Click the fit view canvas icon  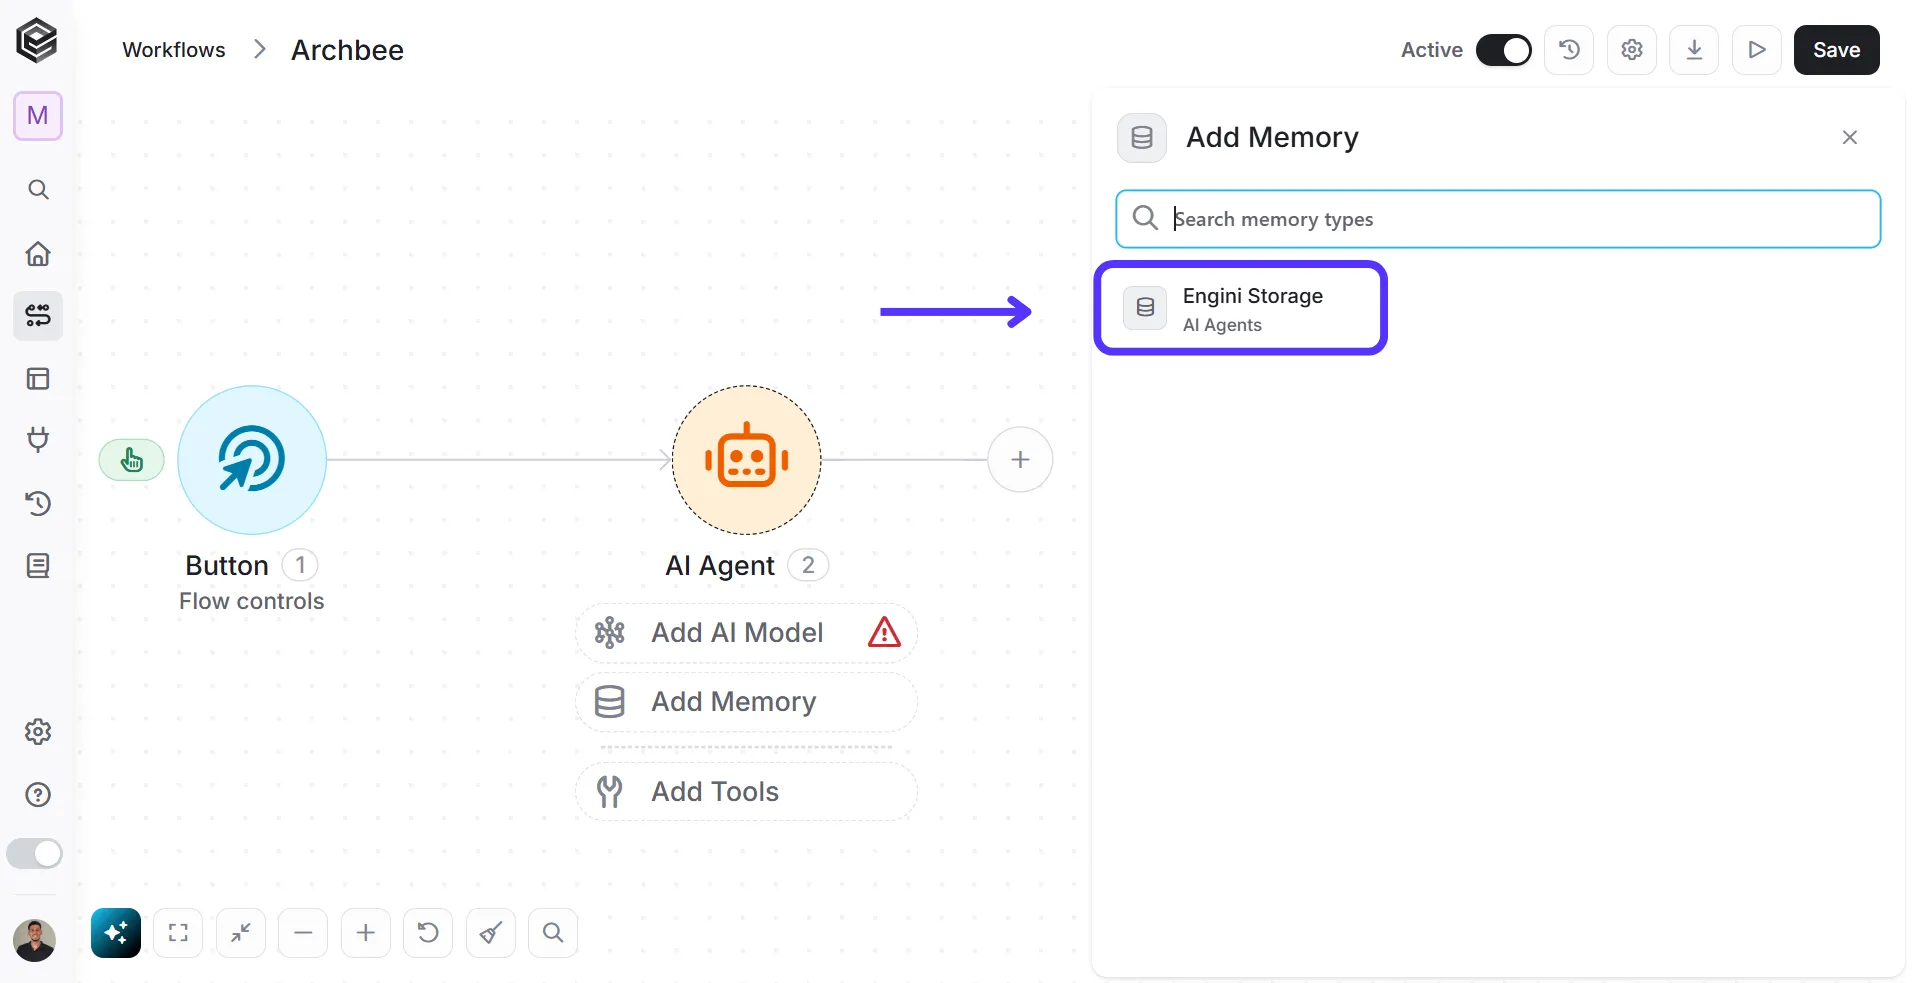tap(178, 933)
